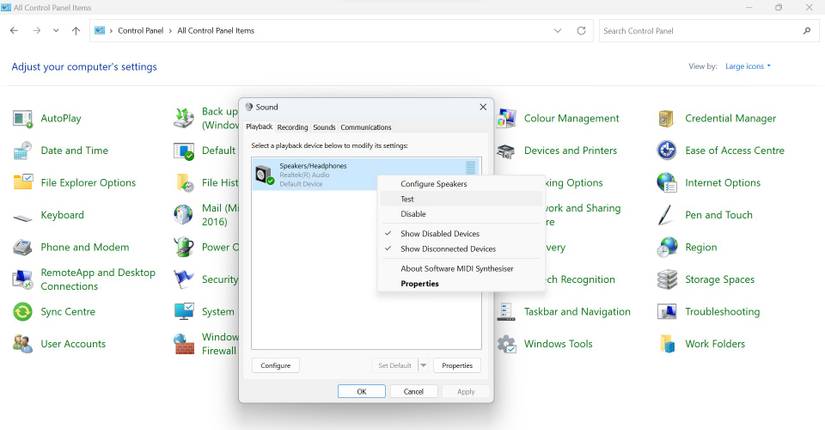Open the Security flag icon
The image size is (825, 430).
point(184,279)
